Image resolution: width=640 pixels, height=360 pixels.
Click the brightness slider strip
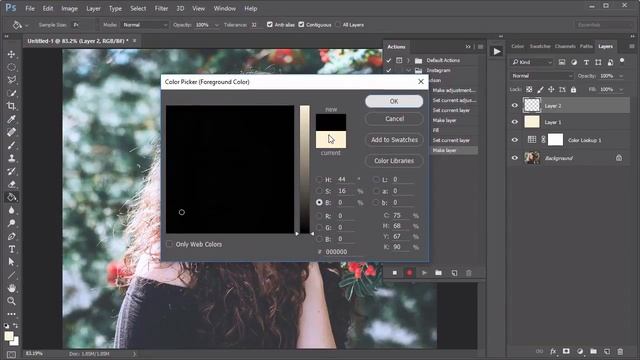[x=304, y=169]
